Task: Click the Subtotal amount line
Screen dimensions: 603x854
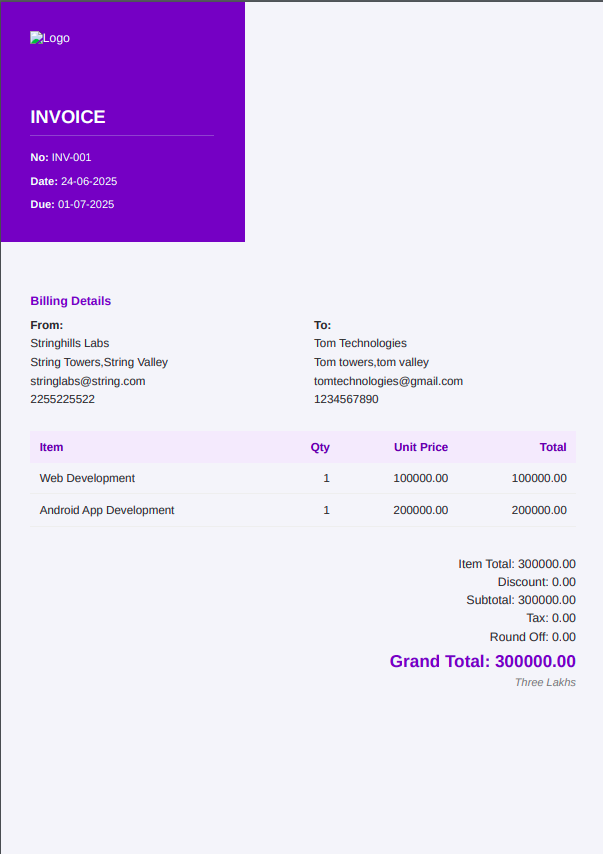Action: click(520, 600)
